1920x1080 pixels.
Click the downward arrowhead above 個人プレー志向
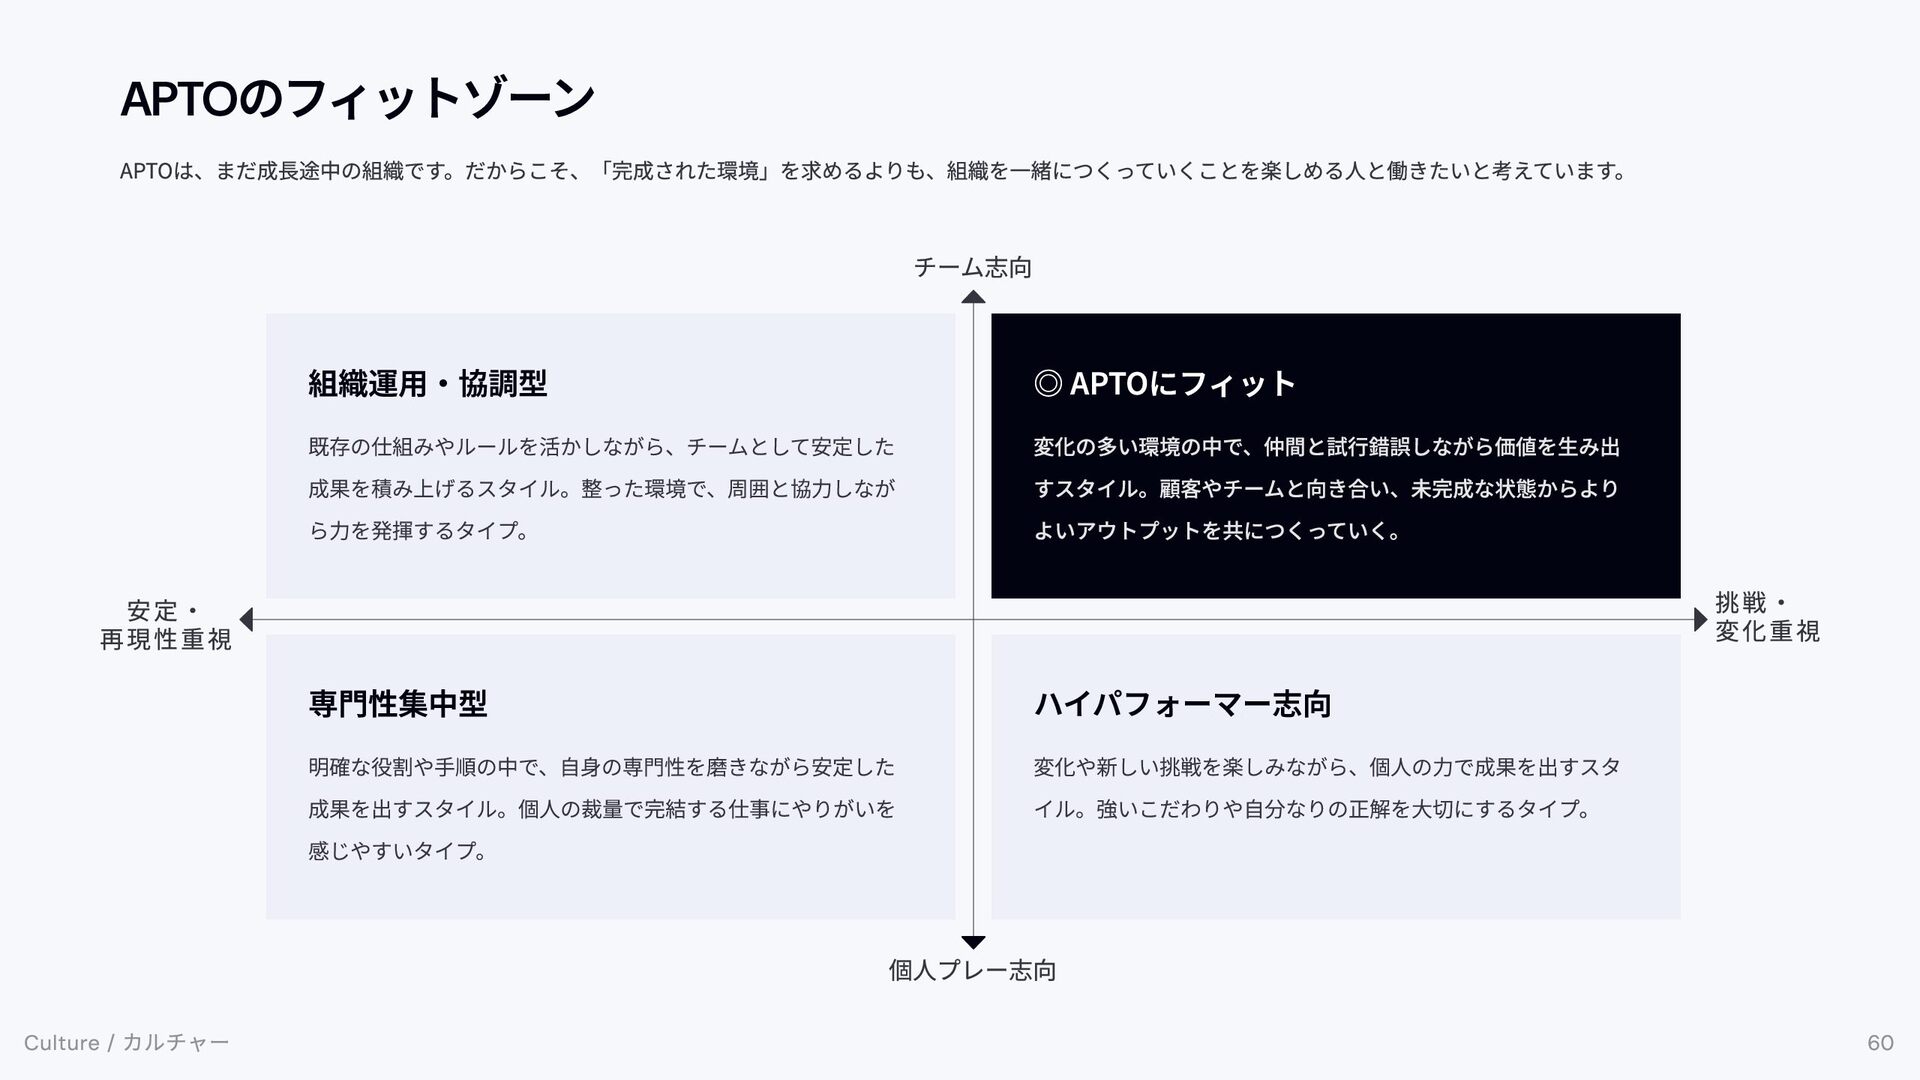pyautogui.click(x=973, y=942)
